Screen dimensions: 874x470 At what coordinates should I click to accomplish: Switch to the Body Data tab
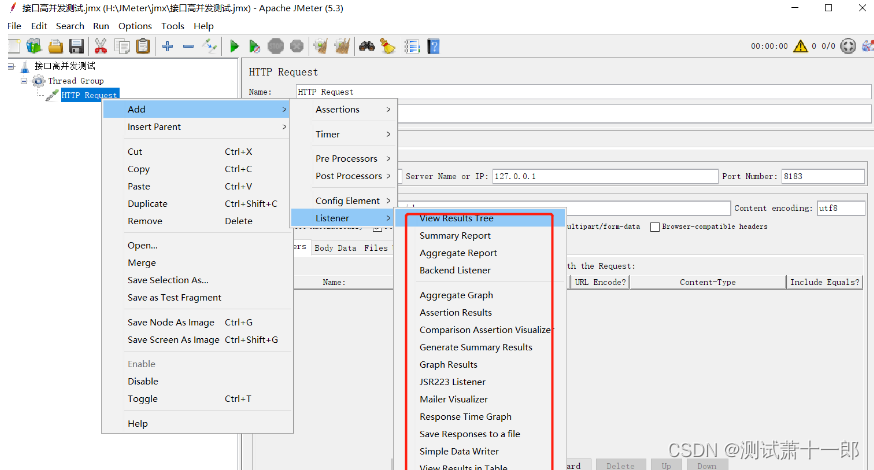click(335, 248)
